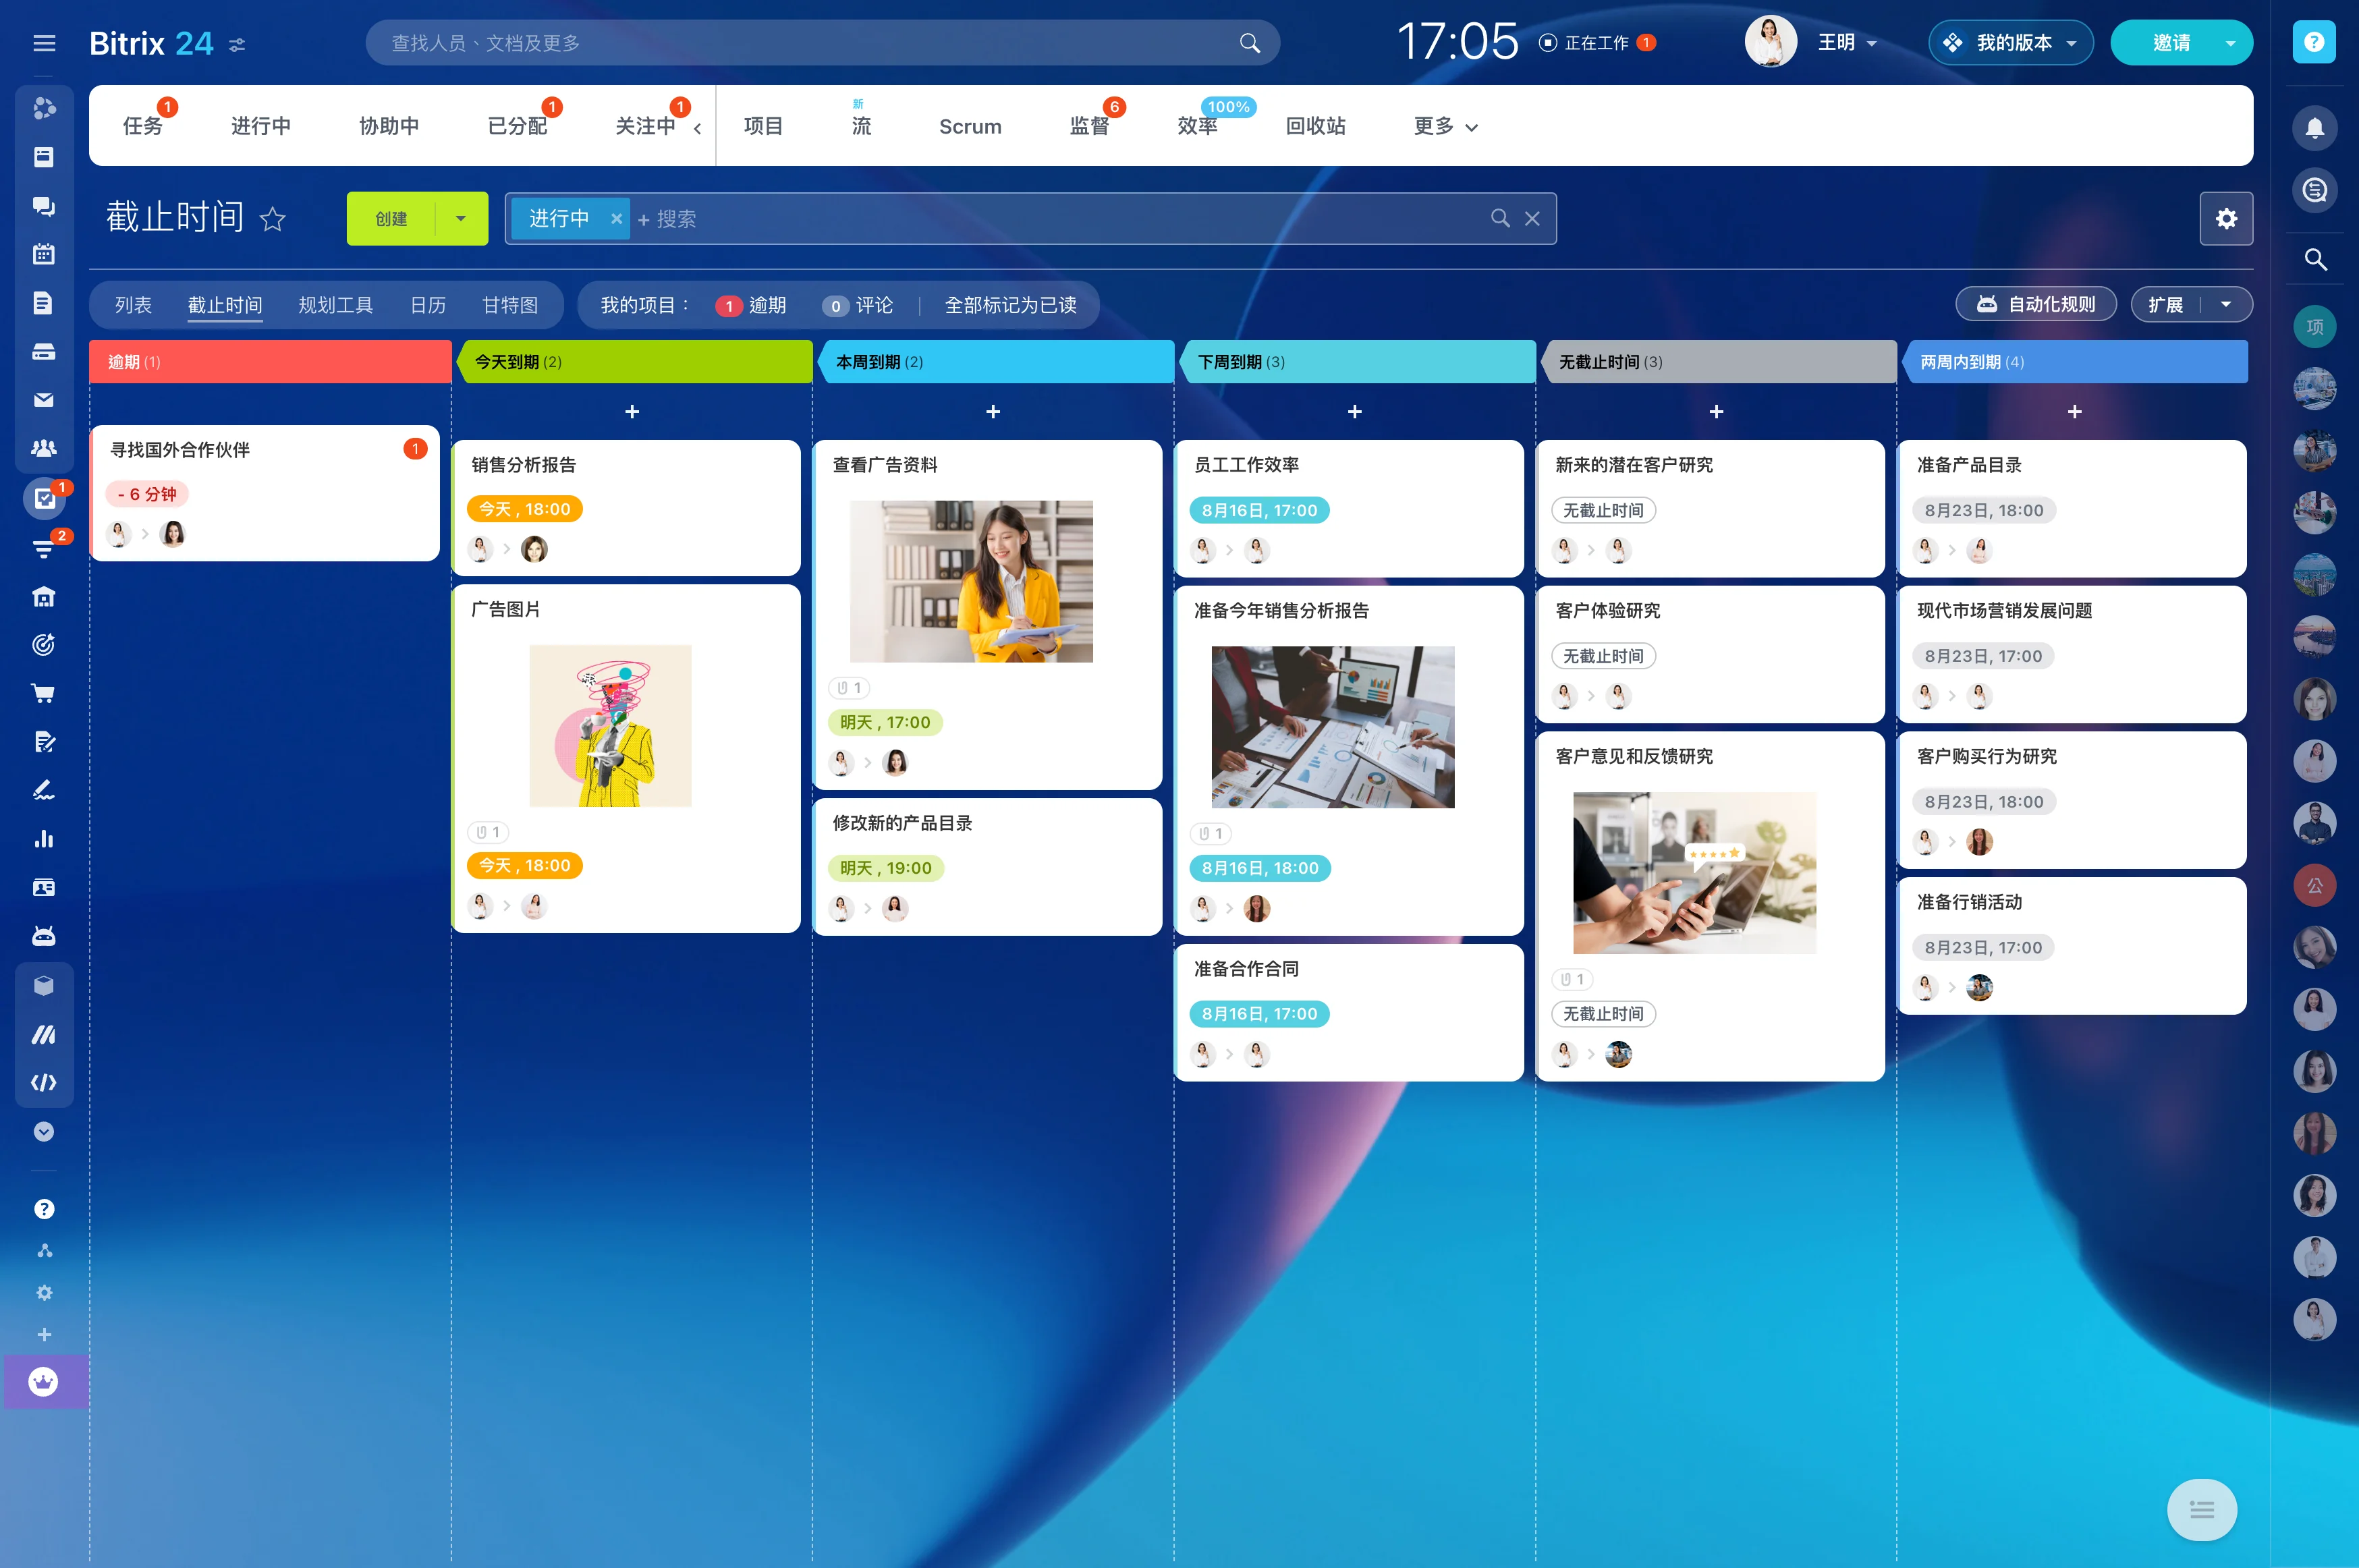Screen dimensions: 2359x1568
Task: Open 创建 button dropdown arrow
Action: tap(461, 219)
